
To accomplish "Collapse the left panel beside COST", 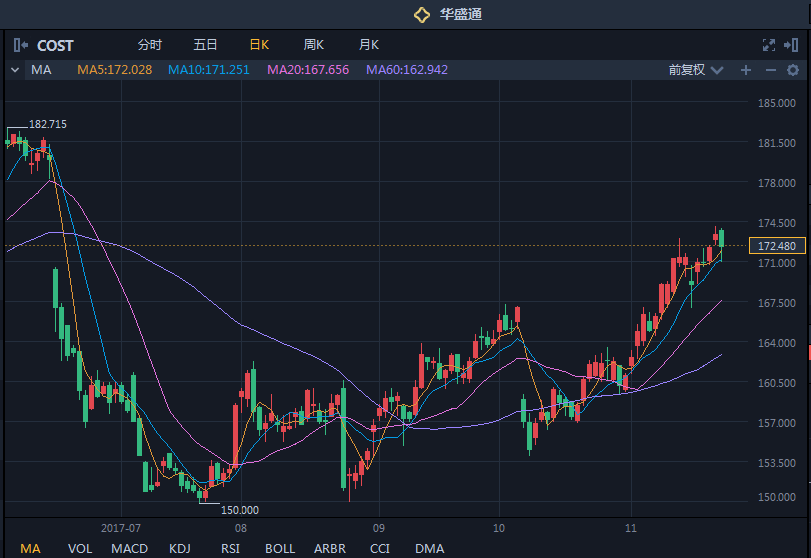I will pos(21,45).
